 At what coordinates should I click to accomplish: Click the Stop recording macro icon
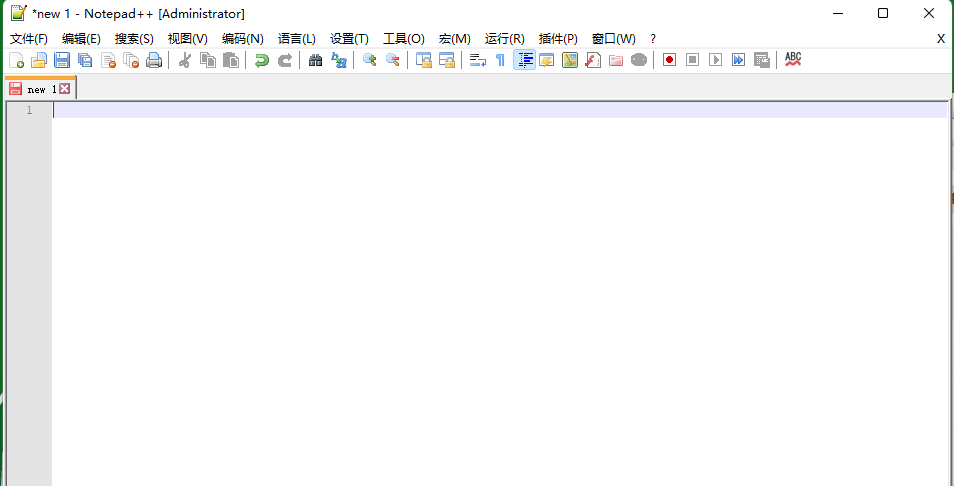(x=692, y=60)
